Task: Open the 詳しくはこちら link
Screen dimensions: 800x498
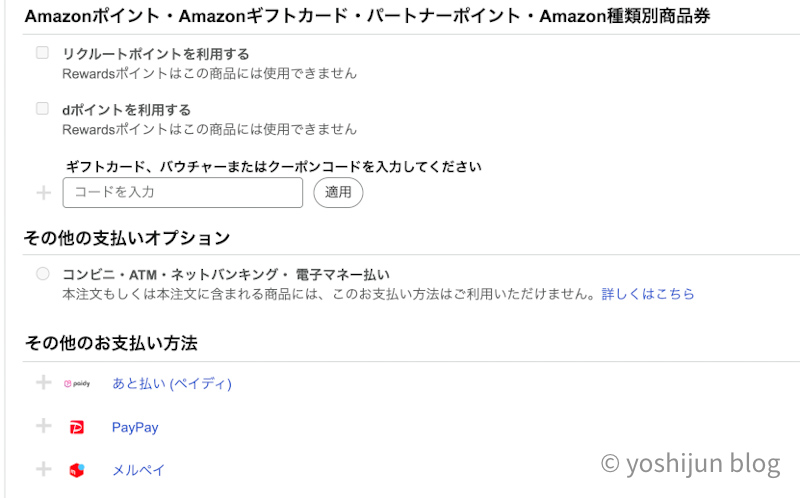Action: coord(648,294)
